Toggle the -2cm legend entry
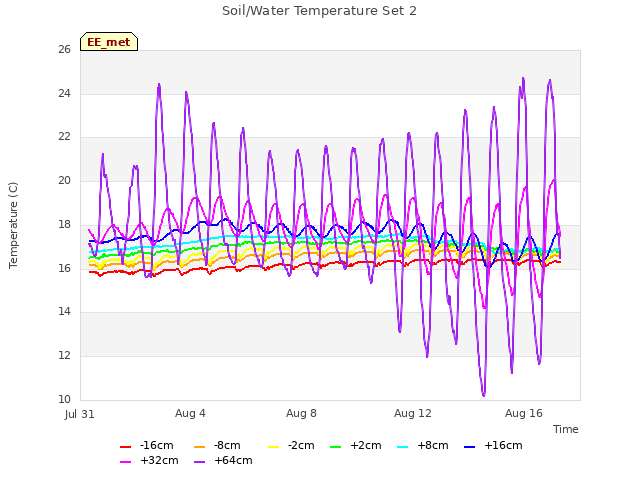This screenshot has width=640, height=480. pos(291,445)
